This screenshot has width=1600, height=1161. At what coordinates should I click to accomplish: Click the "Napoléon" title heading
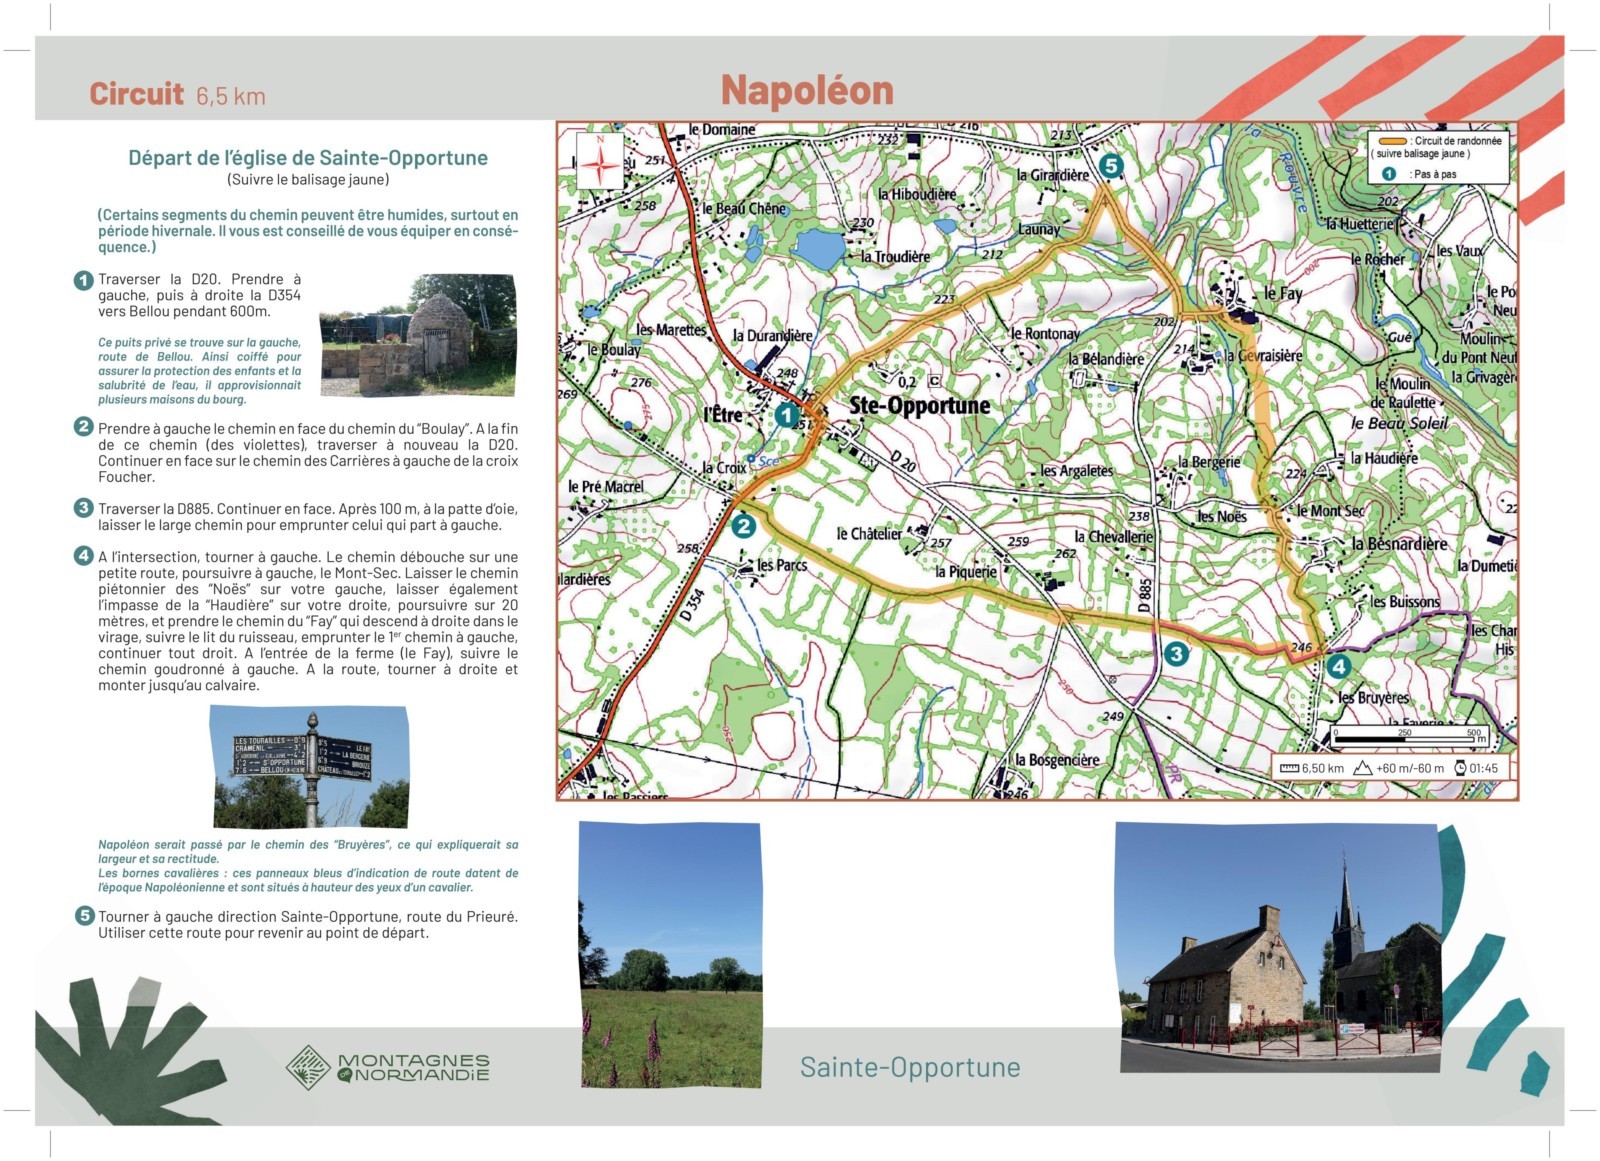[807, 91]
